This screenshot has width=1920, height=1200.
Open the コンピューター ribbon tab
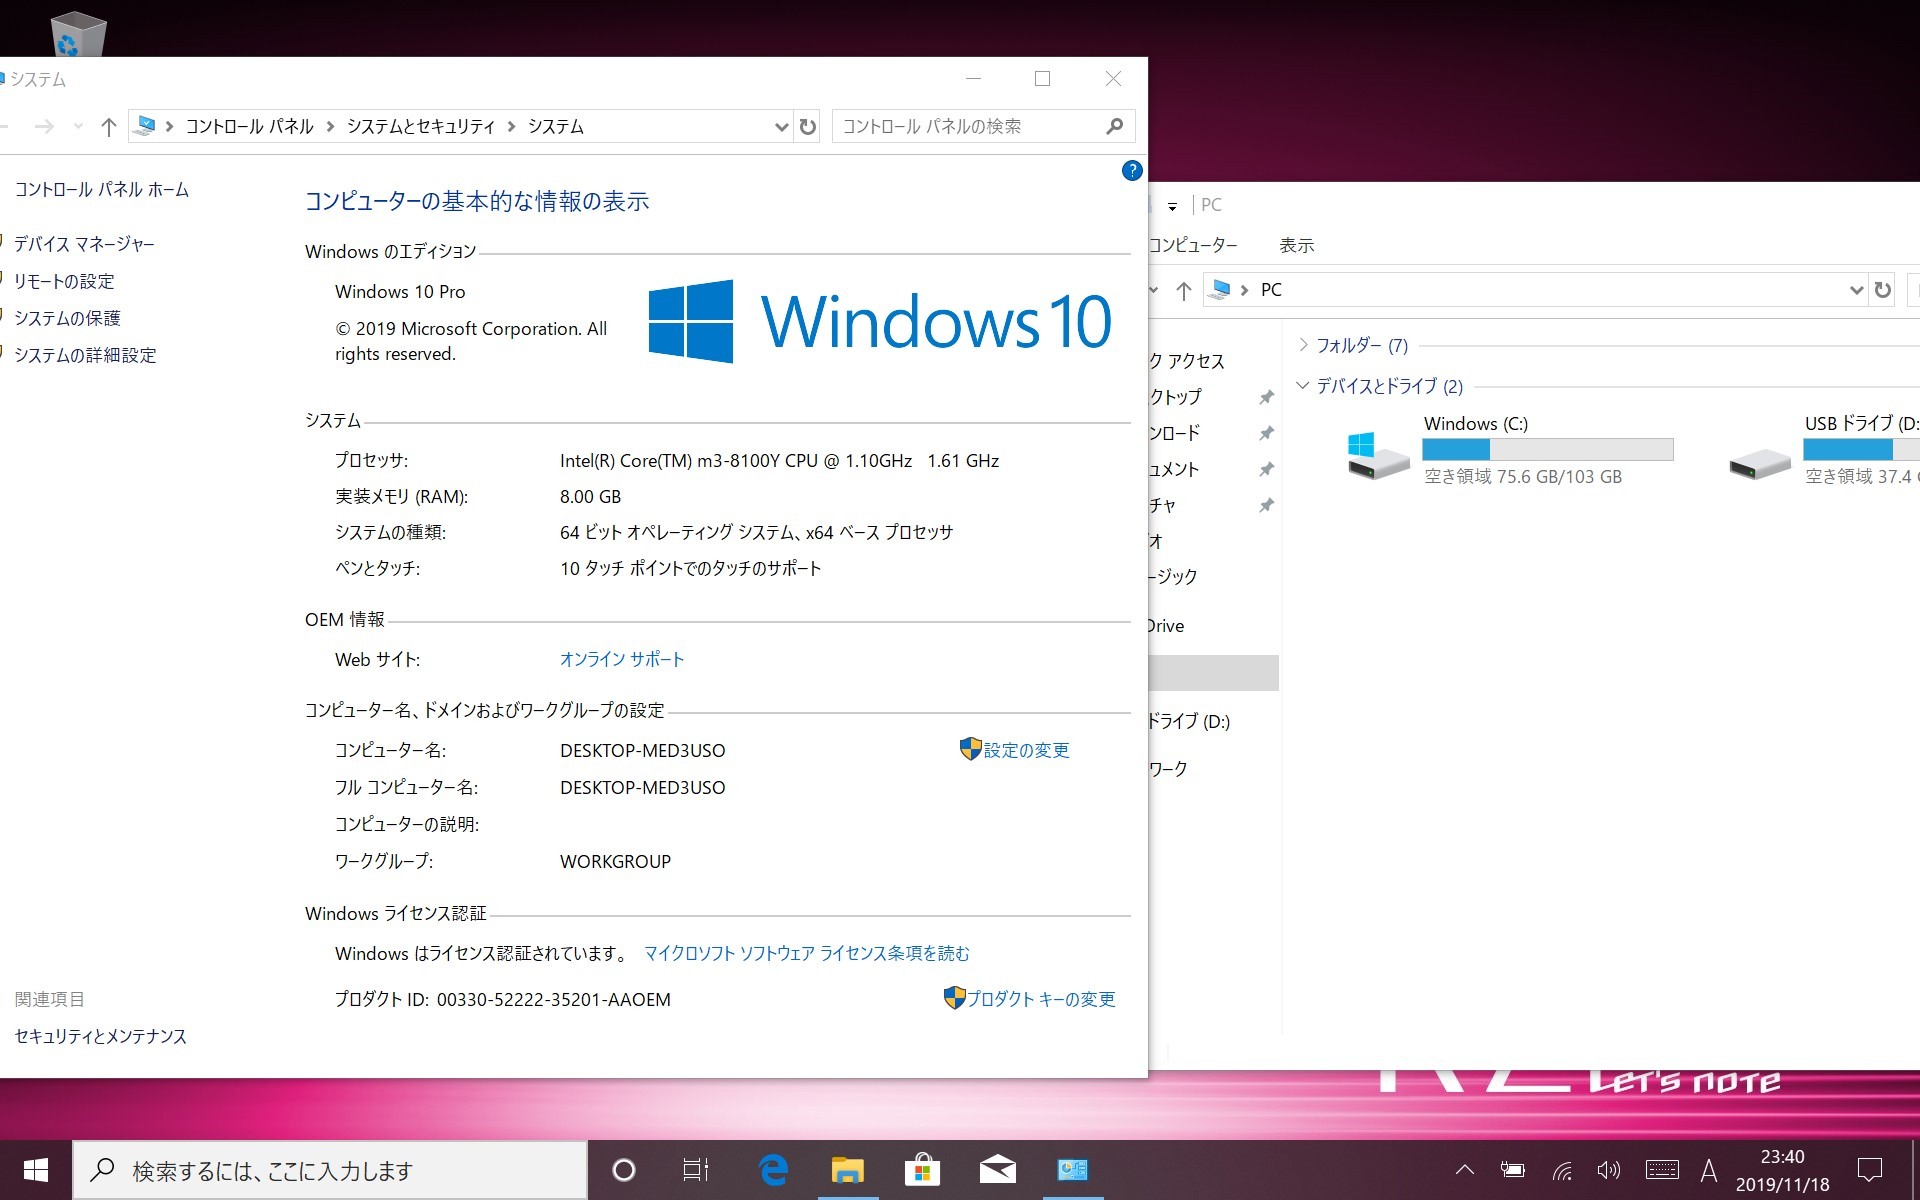click(1193, 245)
